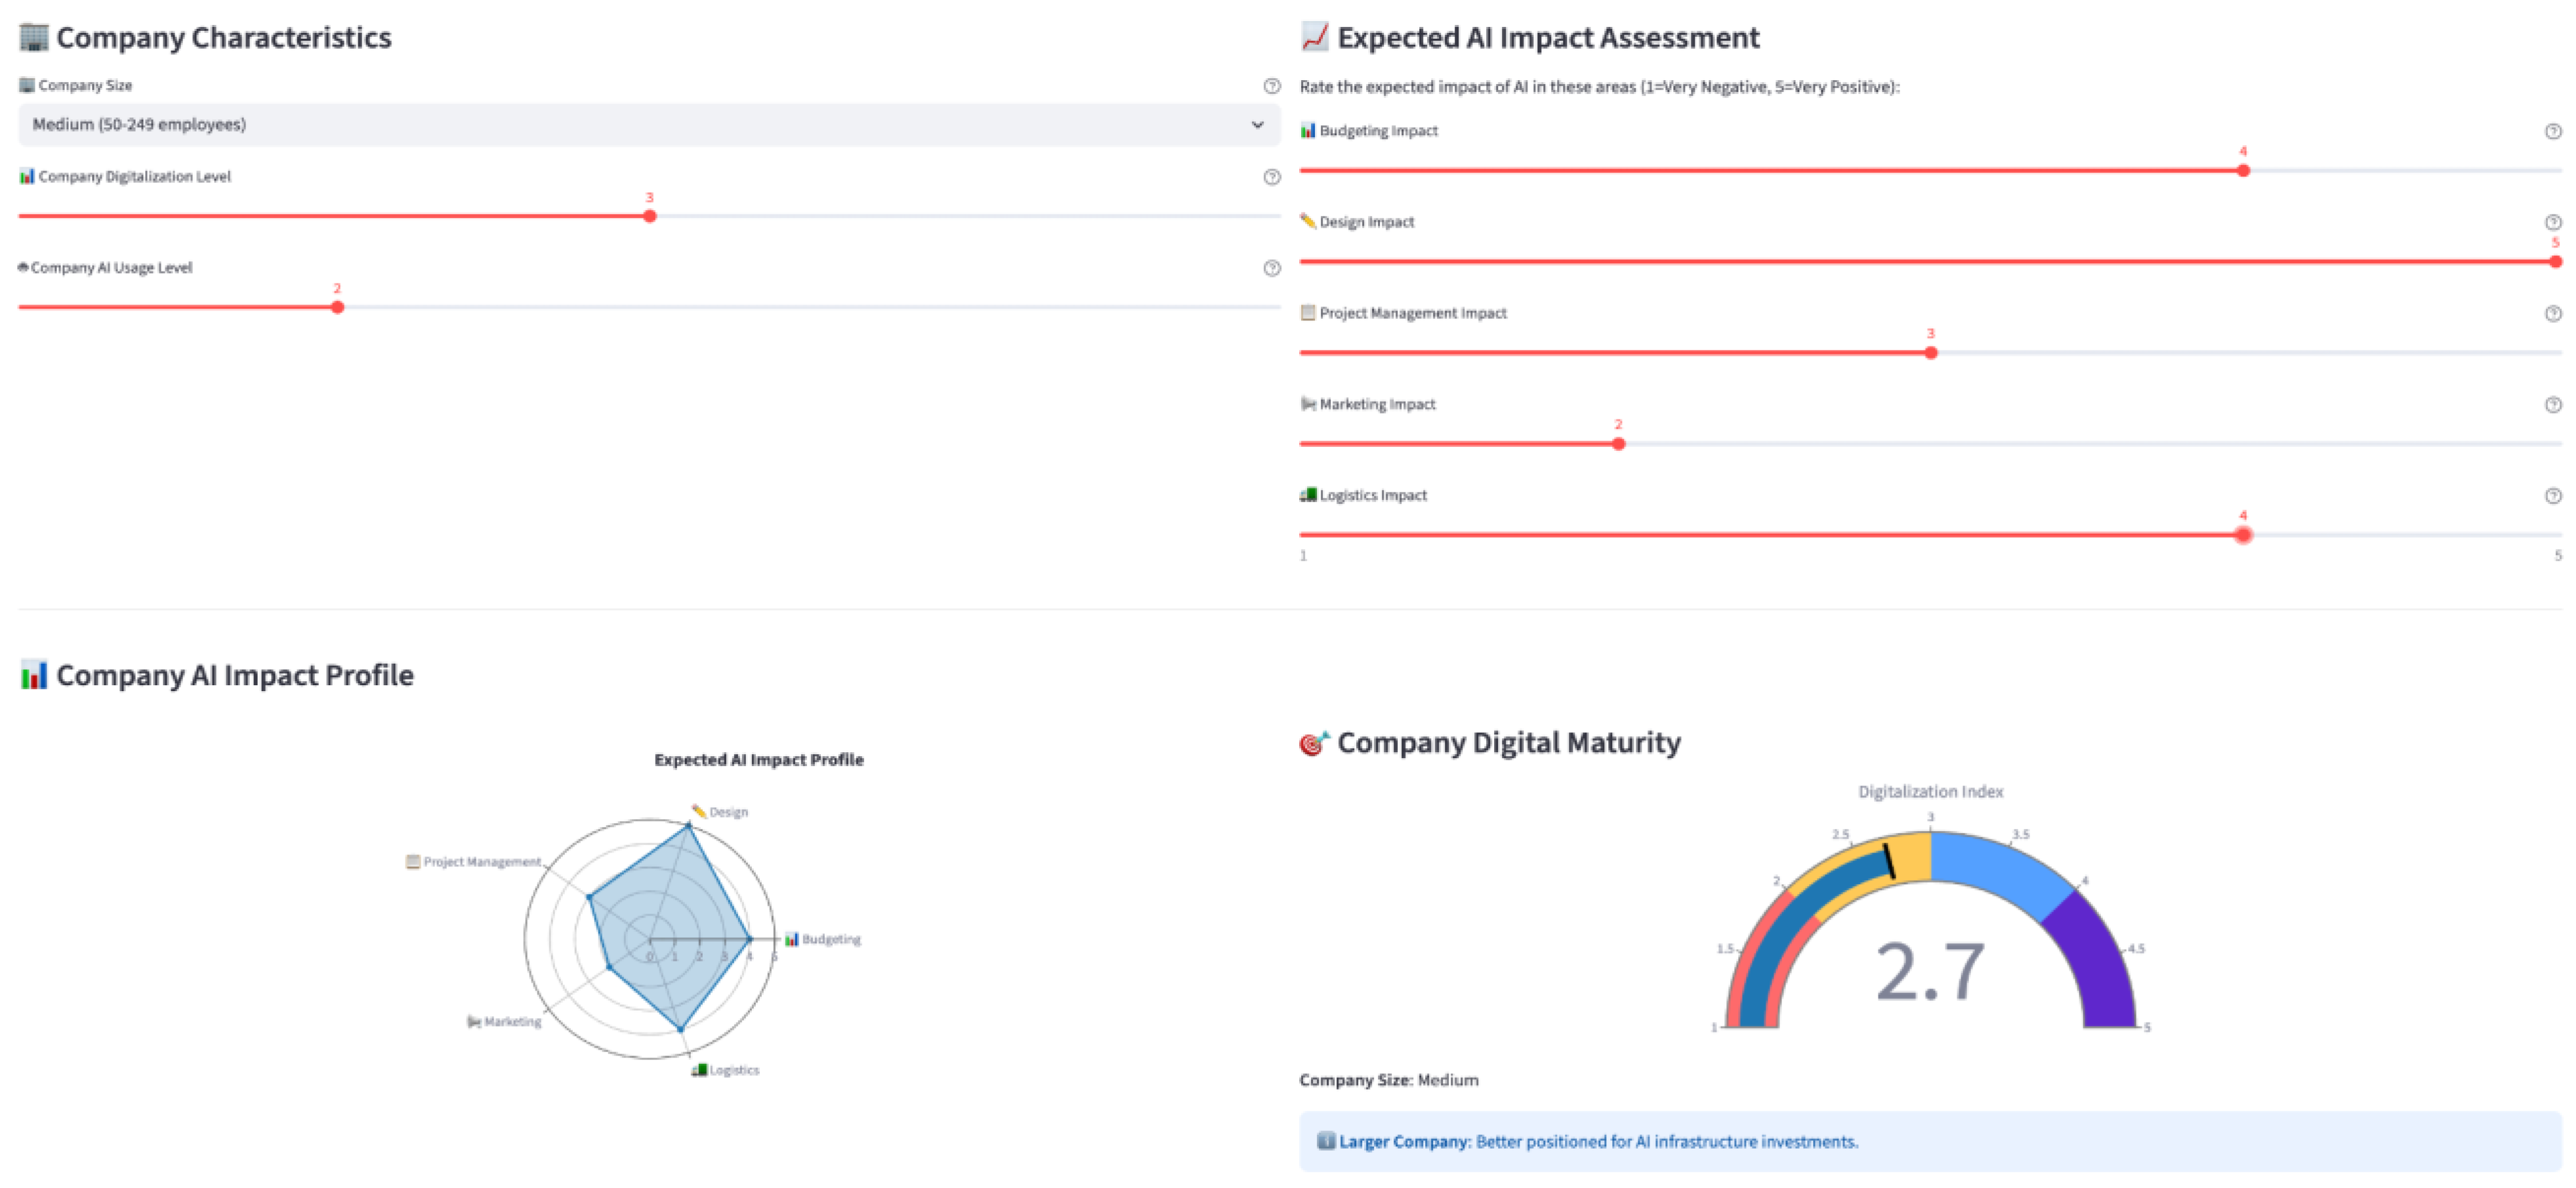Viewport: 2576px width, 1188px height.
Task: Click the Project Management Impact slider handle
Action: pyautogui.click(x=1930, y=353)
